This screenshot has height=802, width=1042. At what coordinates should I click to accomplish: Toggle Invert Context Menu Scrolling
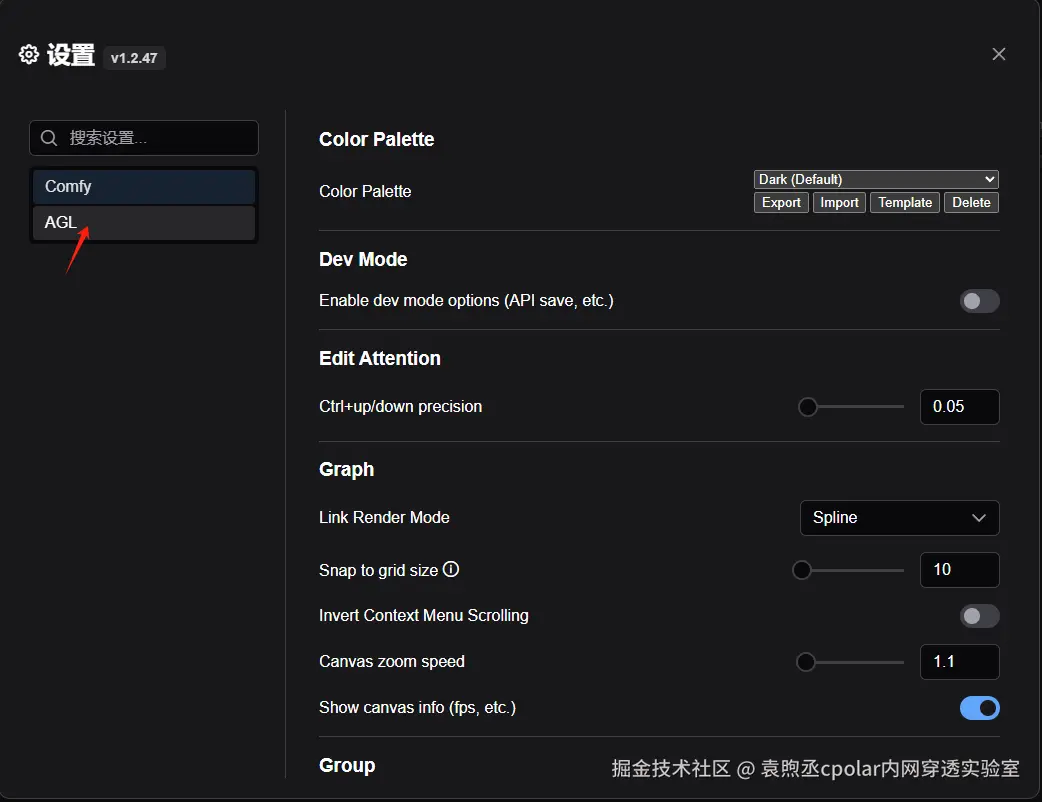pyautogui.click(x=979, y=616)
